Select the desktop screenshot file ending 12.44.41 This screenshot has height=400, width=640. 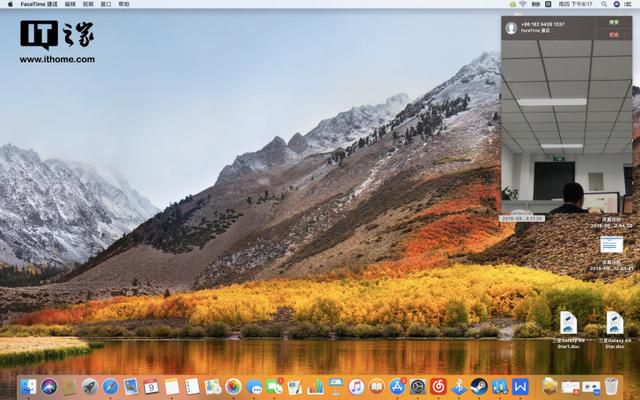tap(611, 253)
